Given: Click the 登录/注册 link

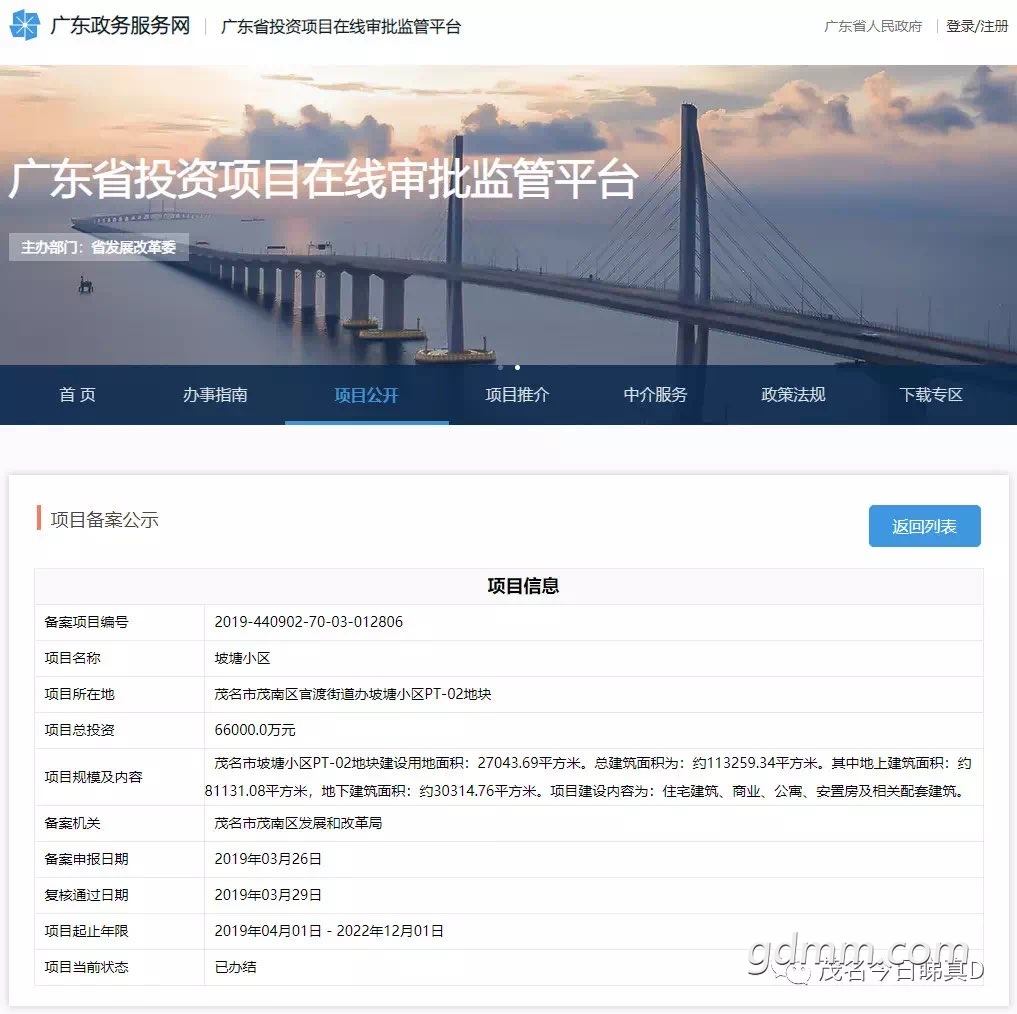Looking at the screenshot, I should click(x=977, y=27).
